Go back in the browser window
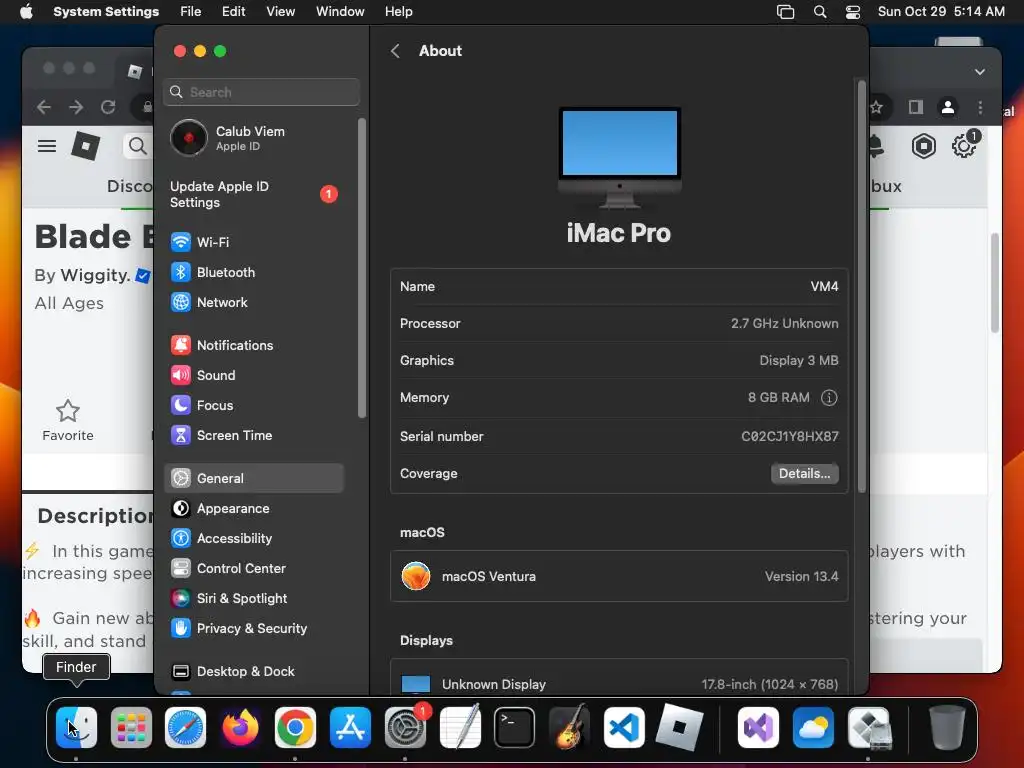The height and width of the screenshot is (768, 1024). tap(44, 106)
